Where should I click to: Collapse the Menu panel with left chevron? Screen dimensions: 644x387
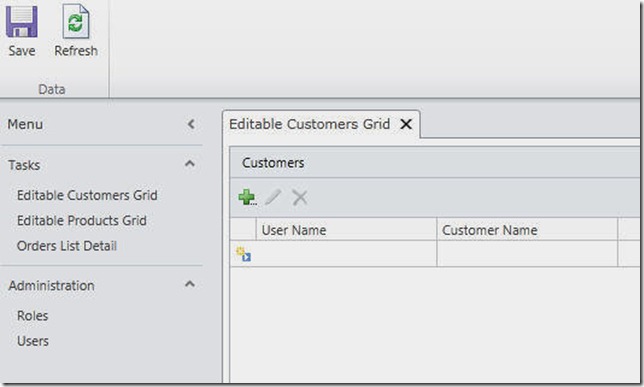191,124
